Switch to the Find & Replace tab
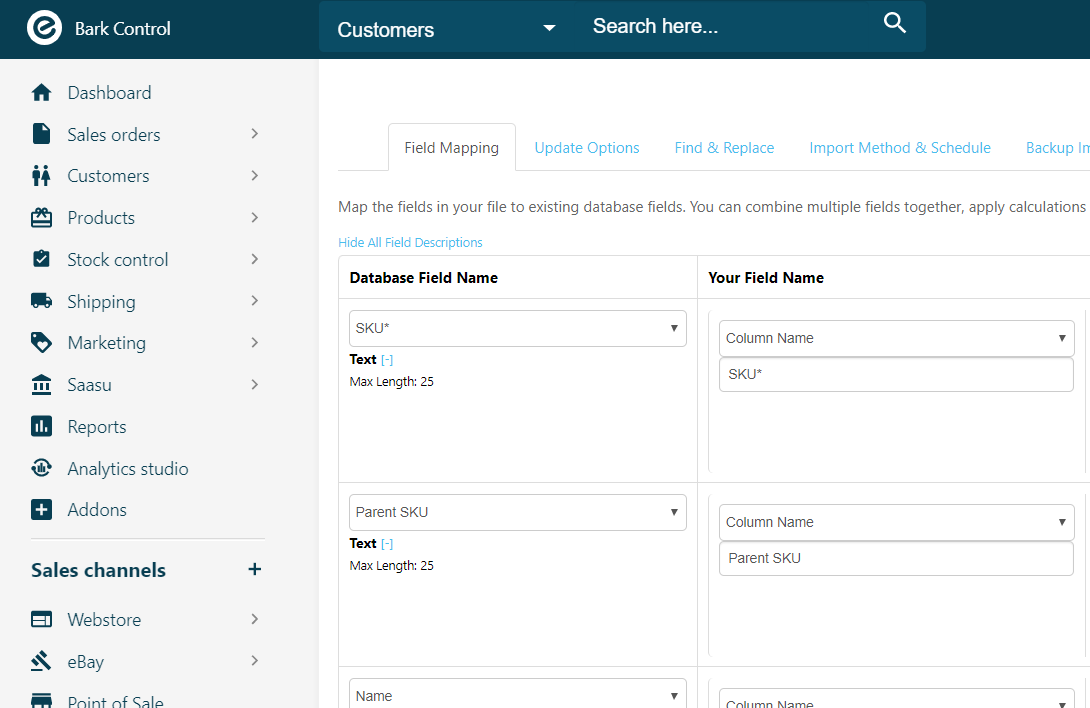The height and width of the screenshot is (708, 1090). 724,147
